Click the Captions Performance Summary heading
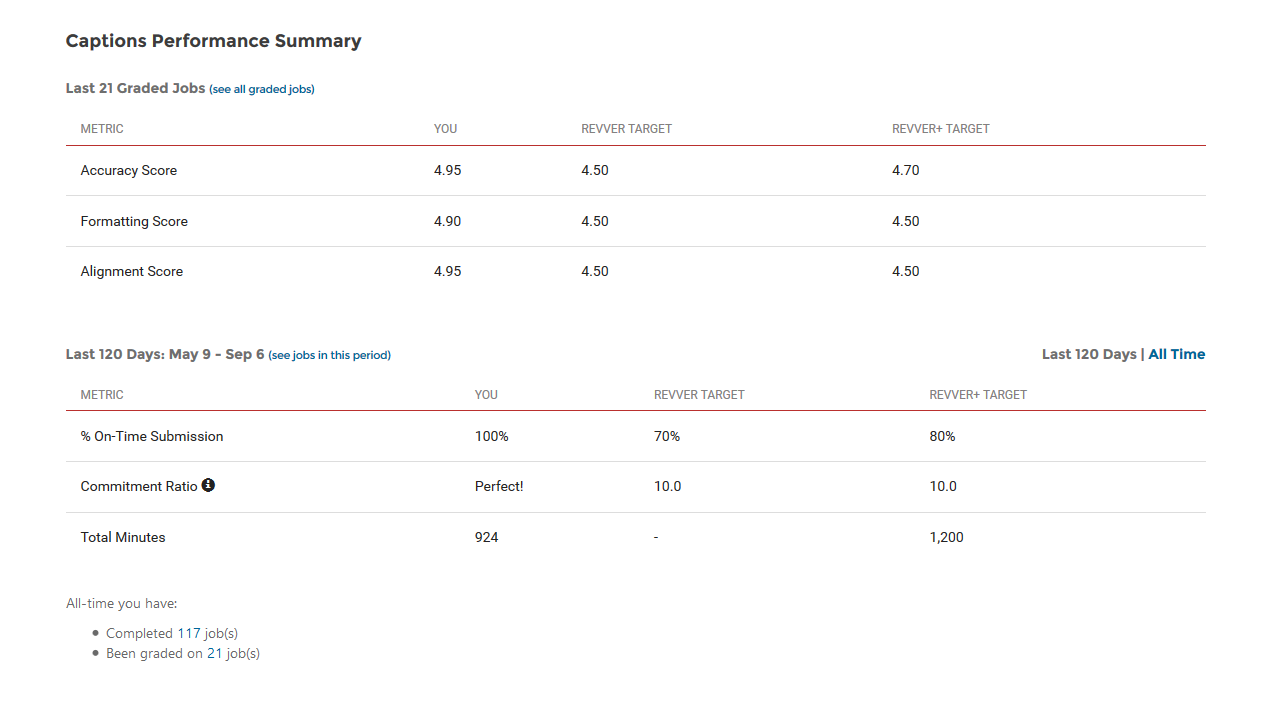The image size is (1267, 701). pos(213,41)
